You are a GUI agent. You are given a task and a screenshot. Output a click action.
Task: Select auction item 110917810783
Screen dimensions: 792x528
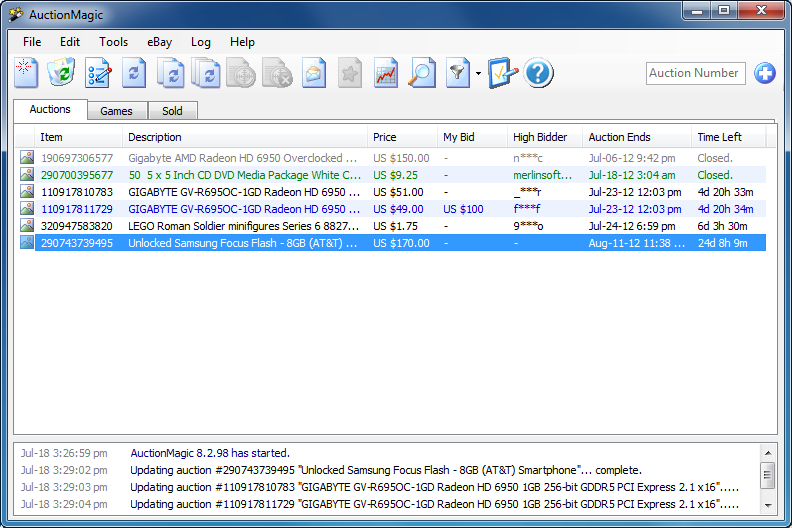point(77,192)
